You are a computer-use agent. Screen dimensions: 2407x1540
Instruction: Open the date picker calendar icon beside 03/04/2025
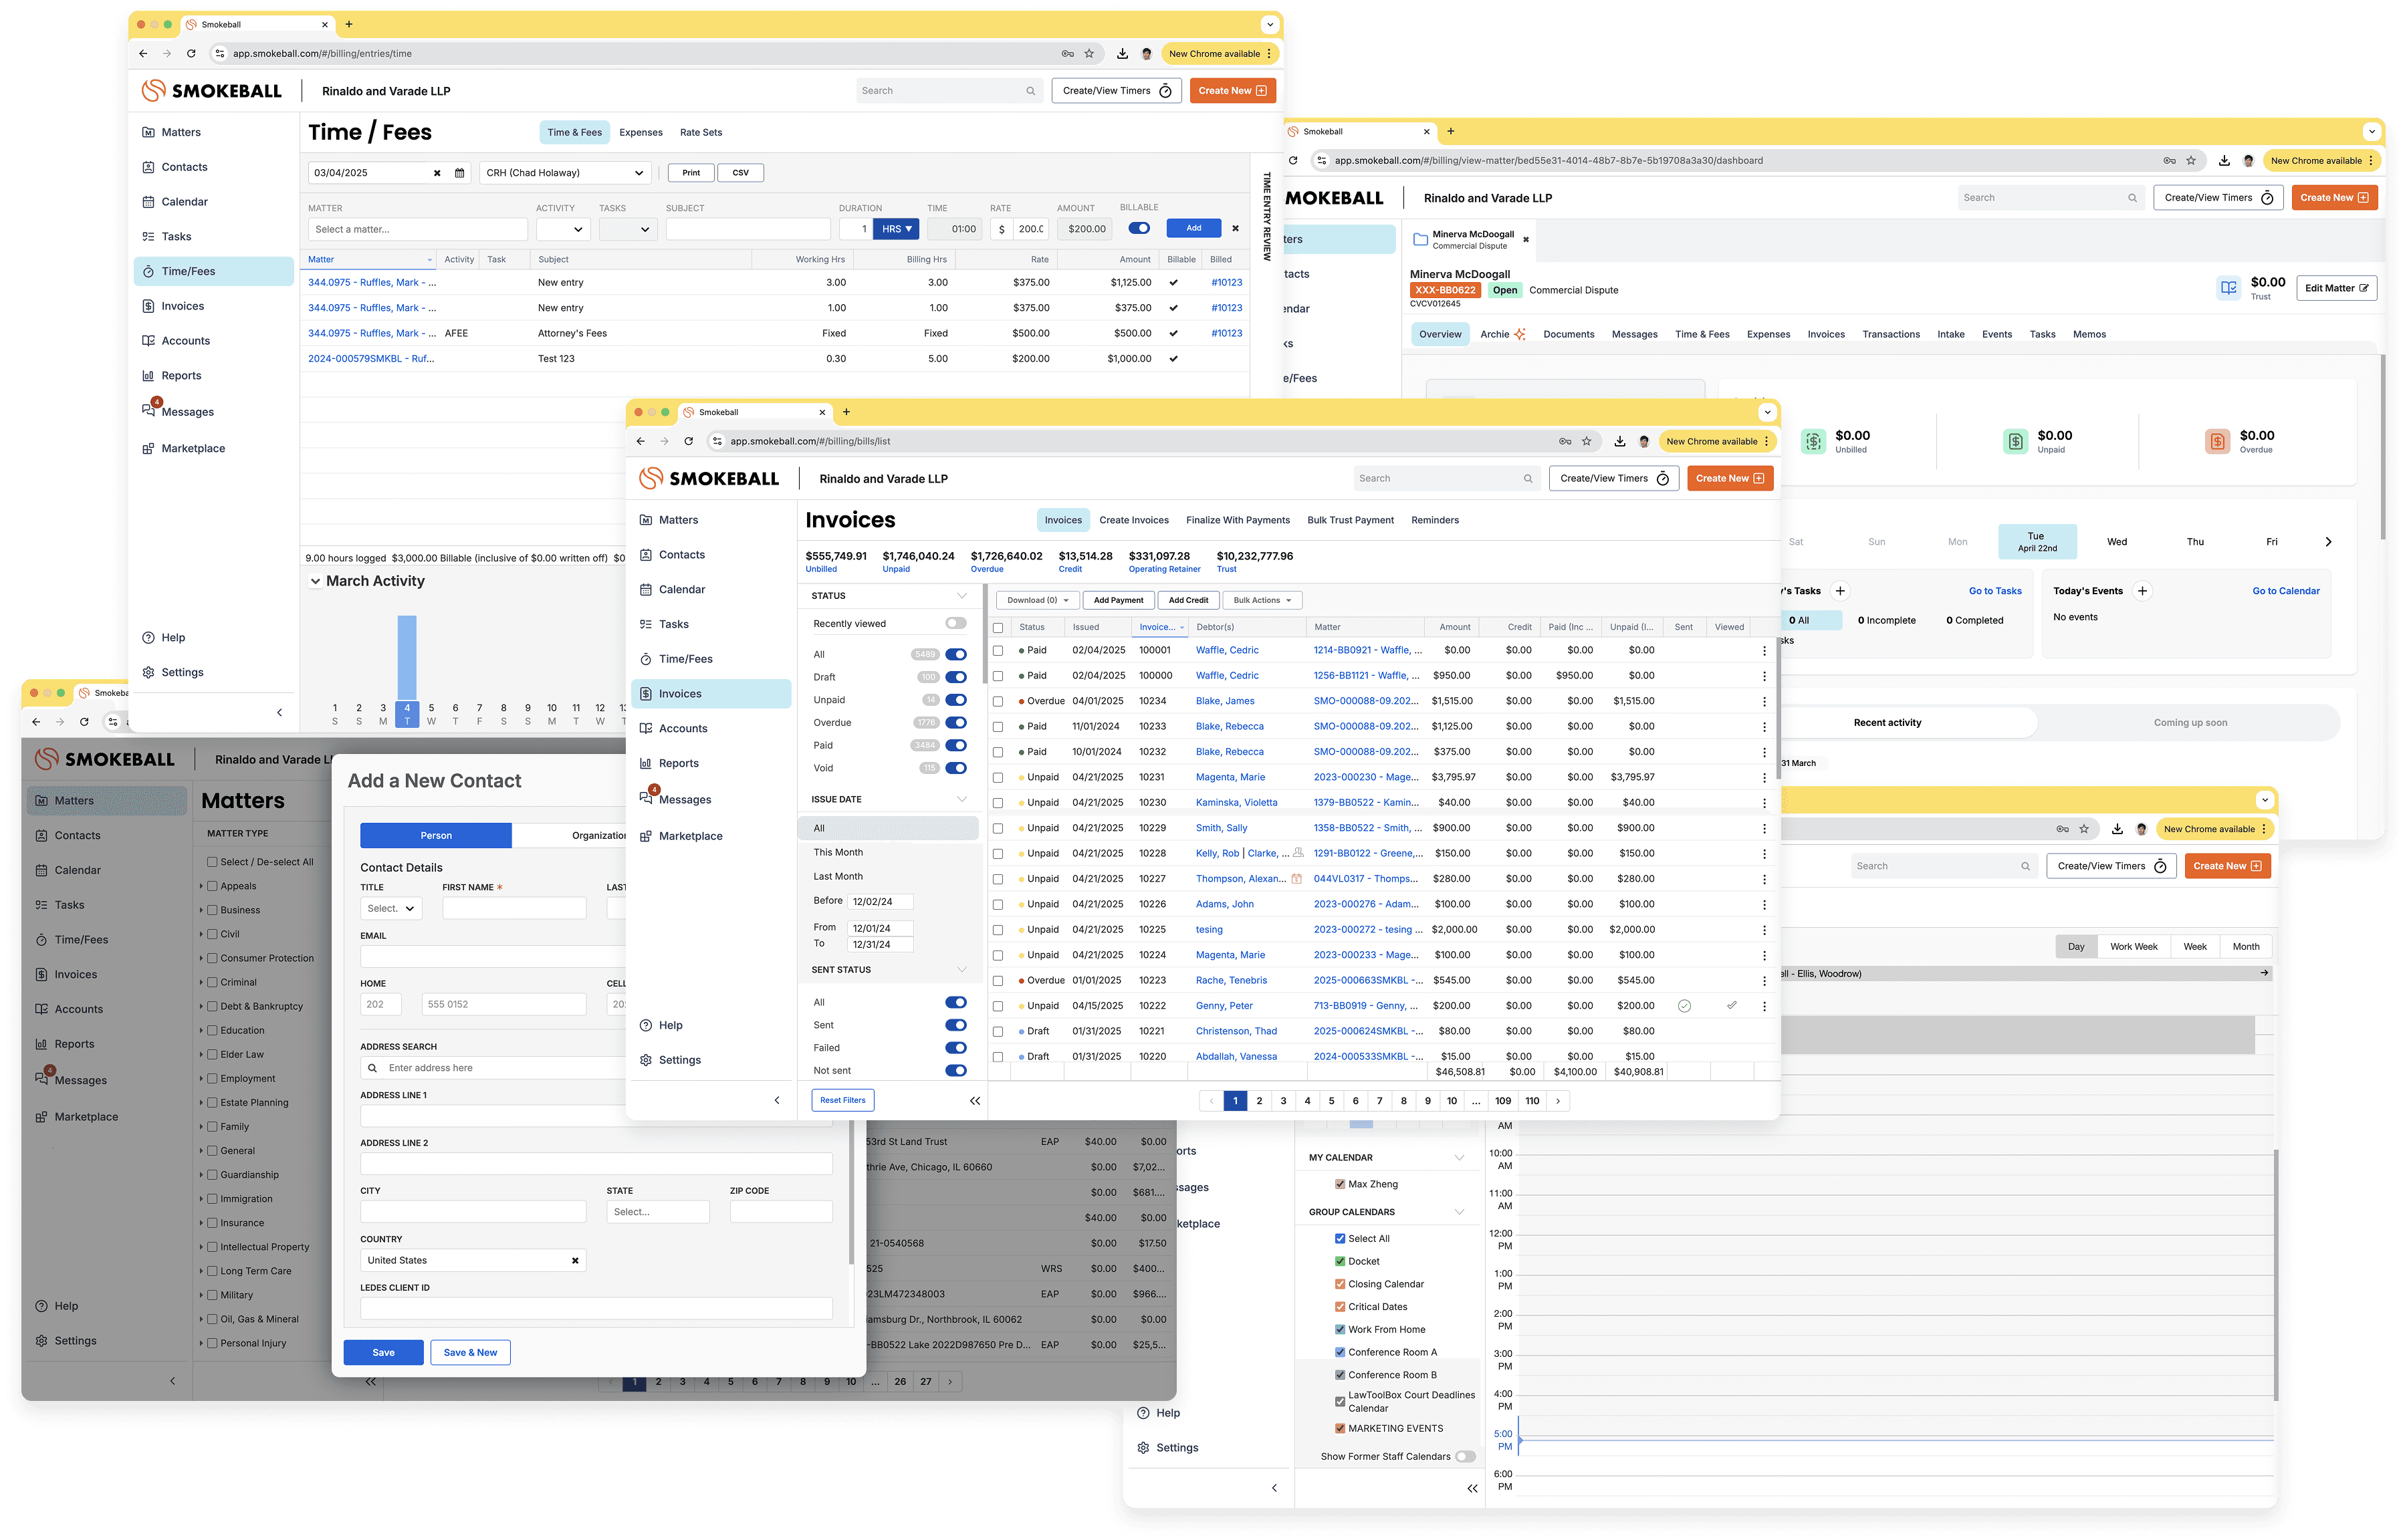[x=460, y=173]
